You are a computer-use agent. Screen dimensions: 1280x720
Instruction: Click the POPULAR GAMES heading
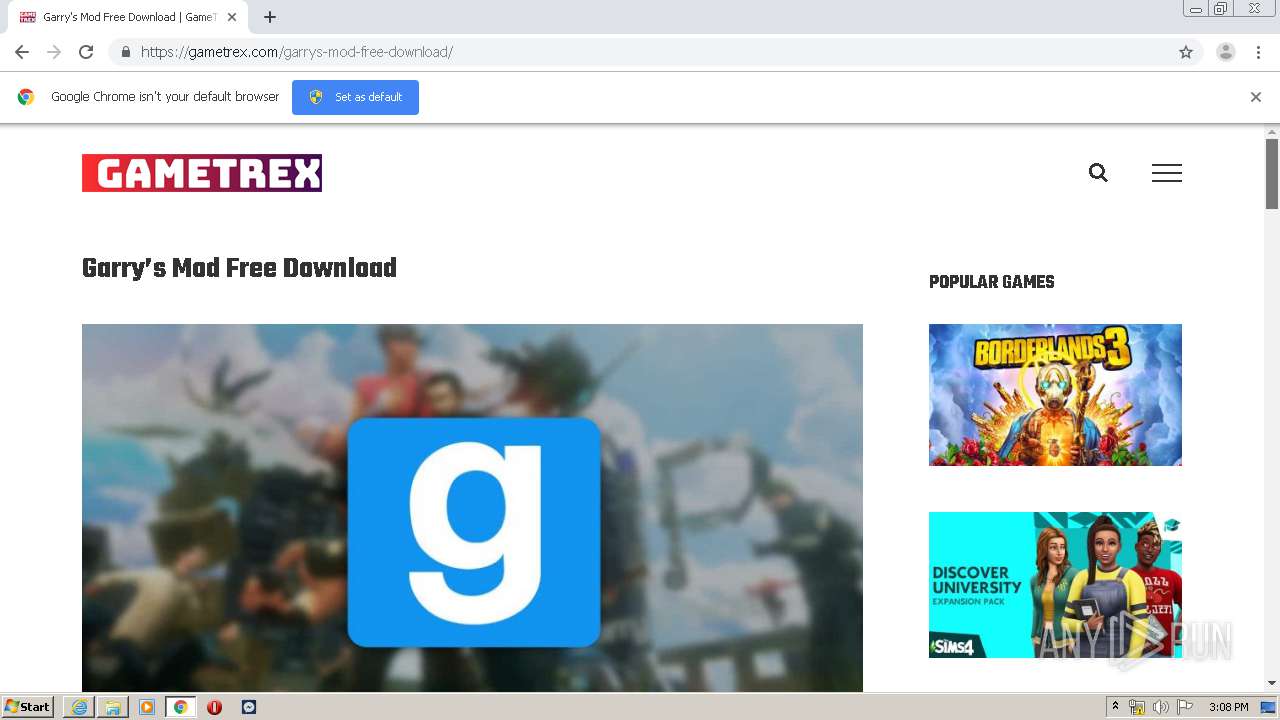click(x=992, y=282)
